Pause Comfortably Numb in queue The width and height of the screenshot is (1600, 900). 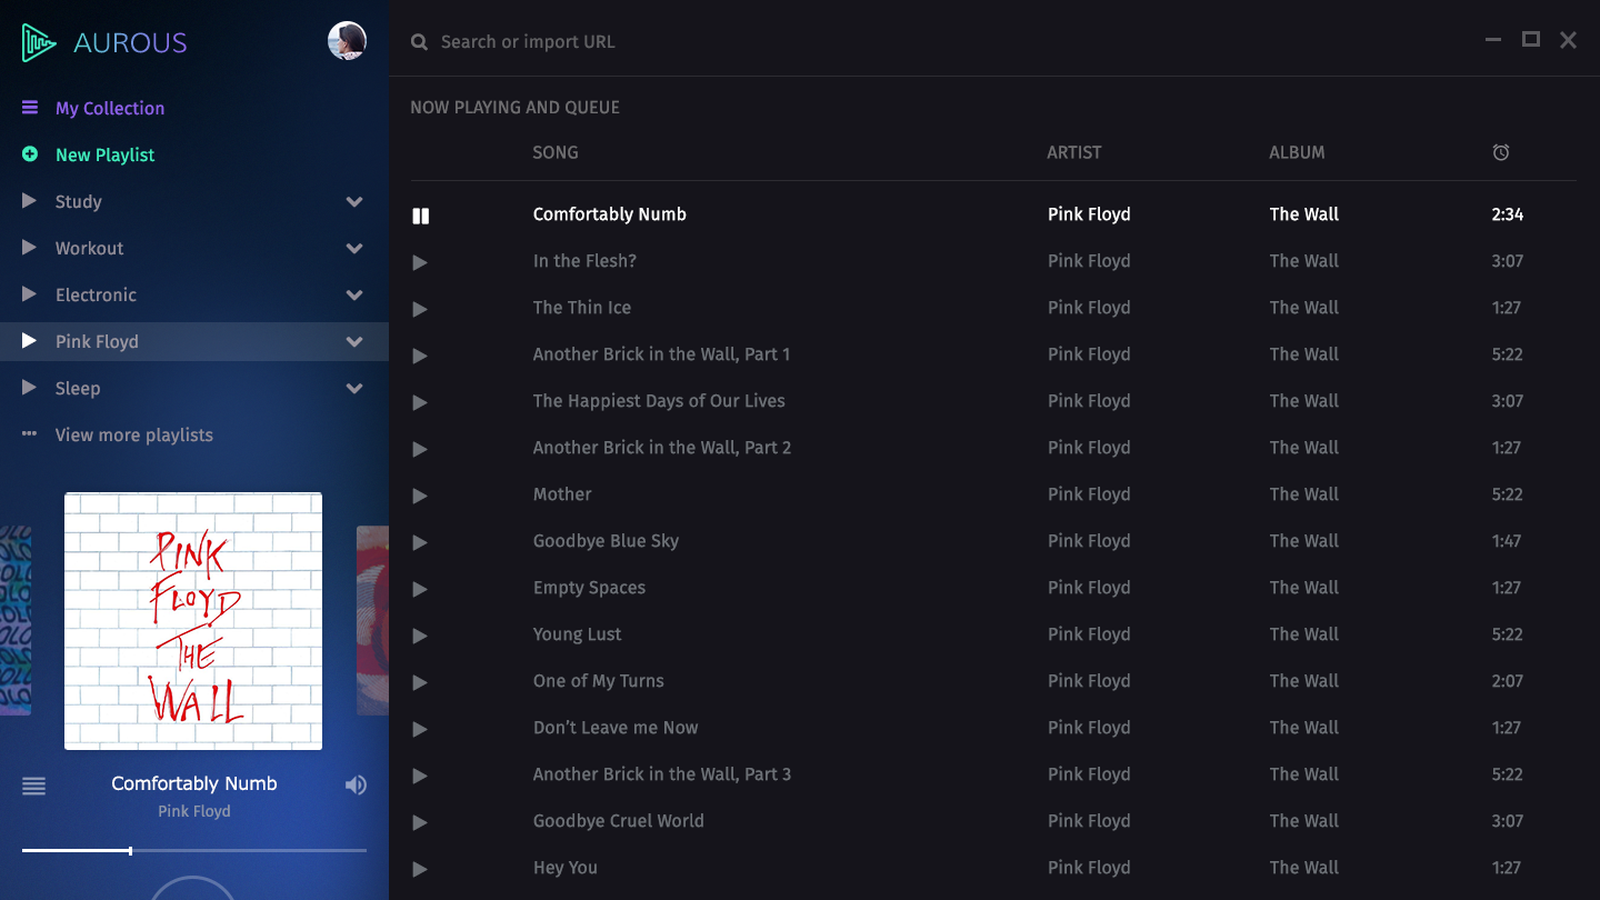tap(421, 216)
